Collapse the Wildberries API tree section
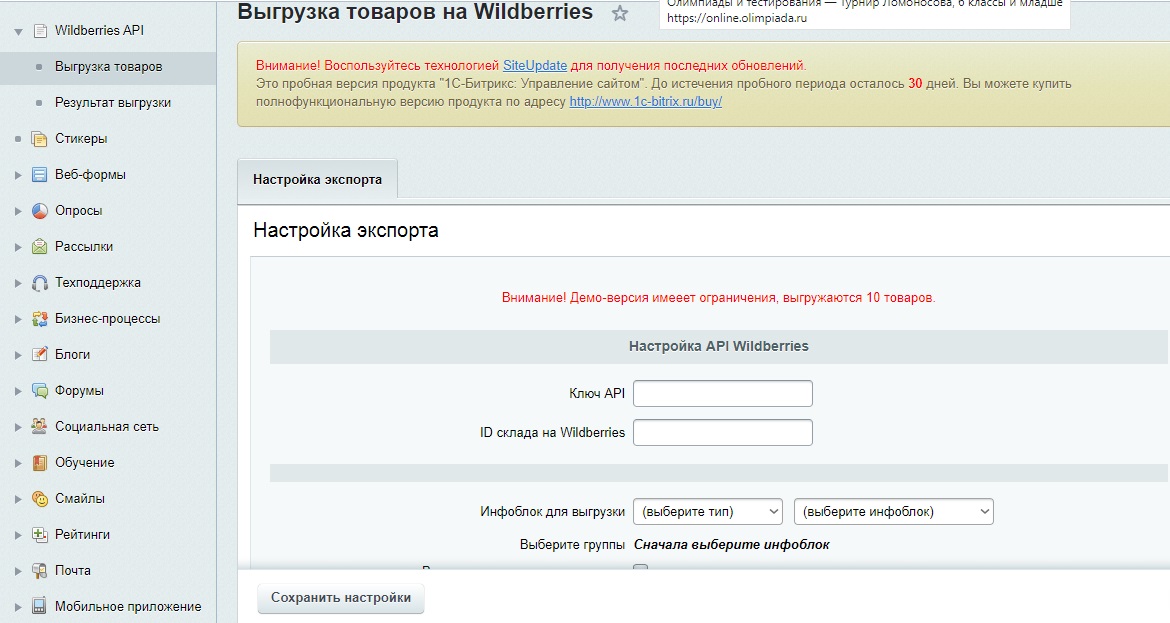Screen dimensions: 1170x623 (x=18, y=31)
